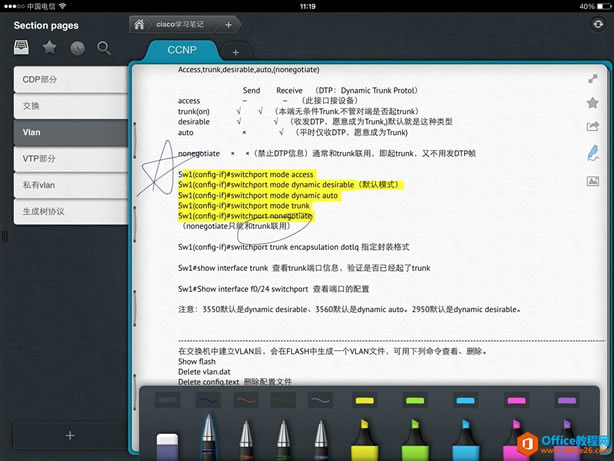614x461 pixels.
Task: Click the 'switchport mode trunk' line
Action: (244, 206)
